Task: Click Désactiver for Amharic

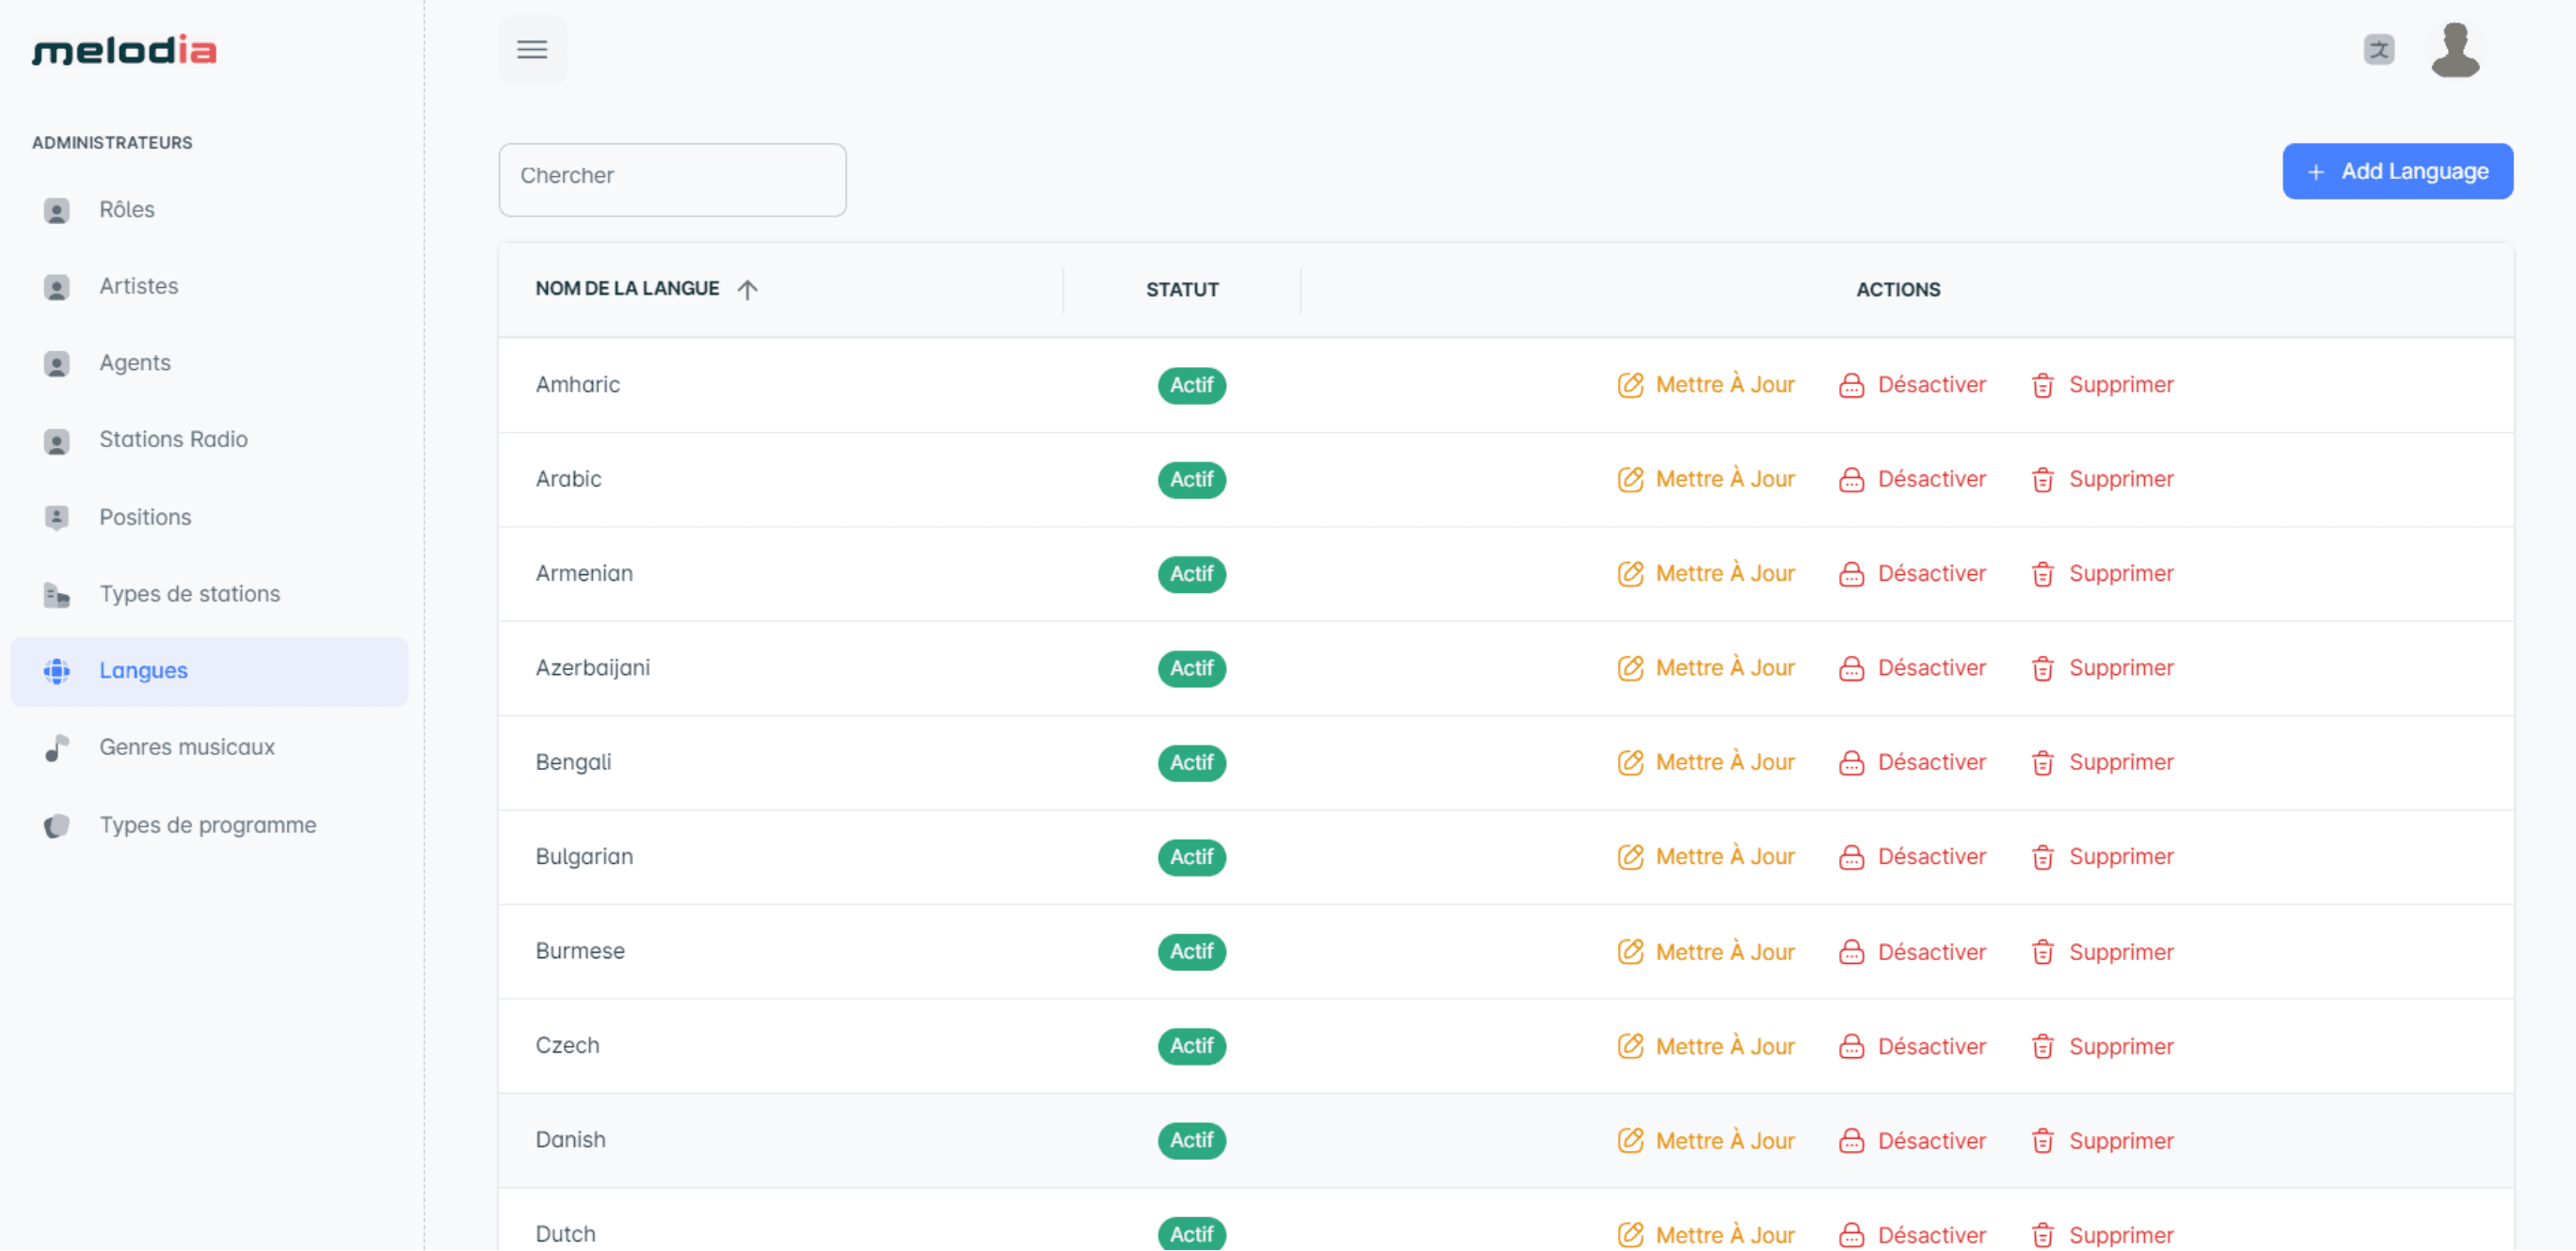Action: coord(1931,385)
